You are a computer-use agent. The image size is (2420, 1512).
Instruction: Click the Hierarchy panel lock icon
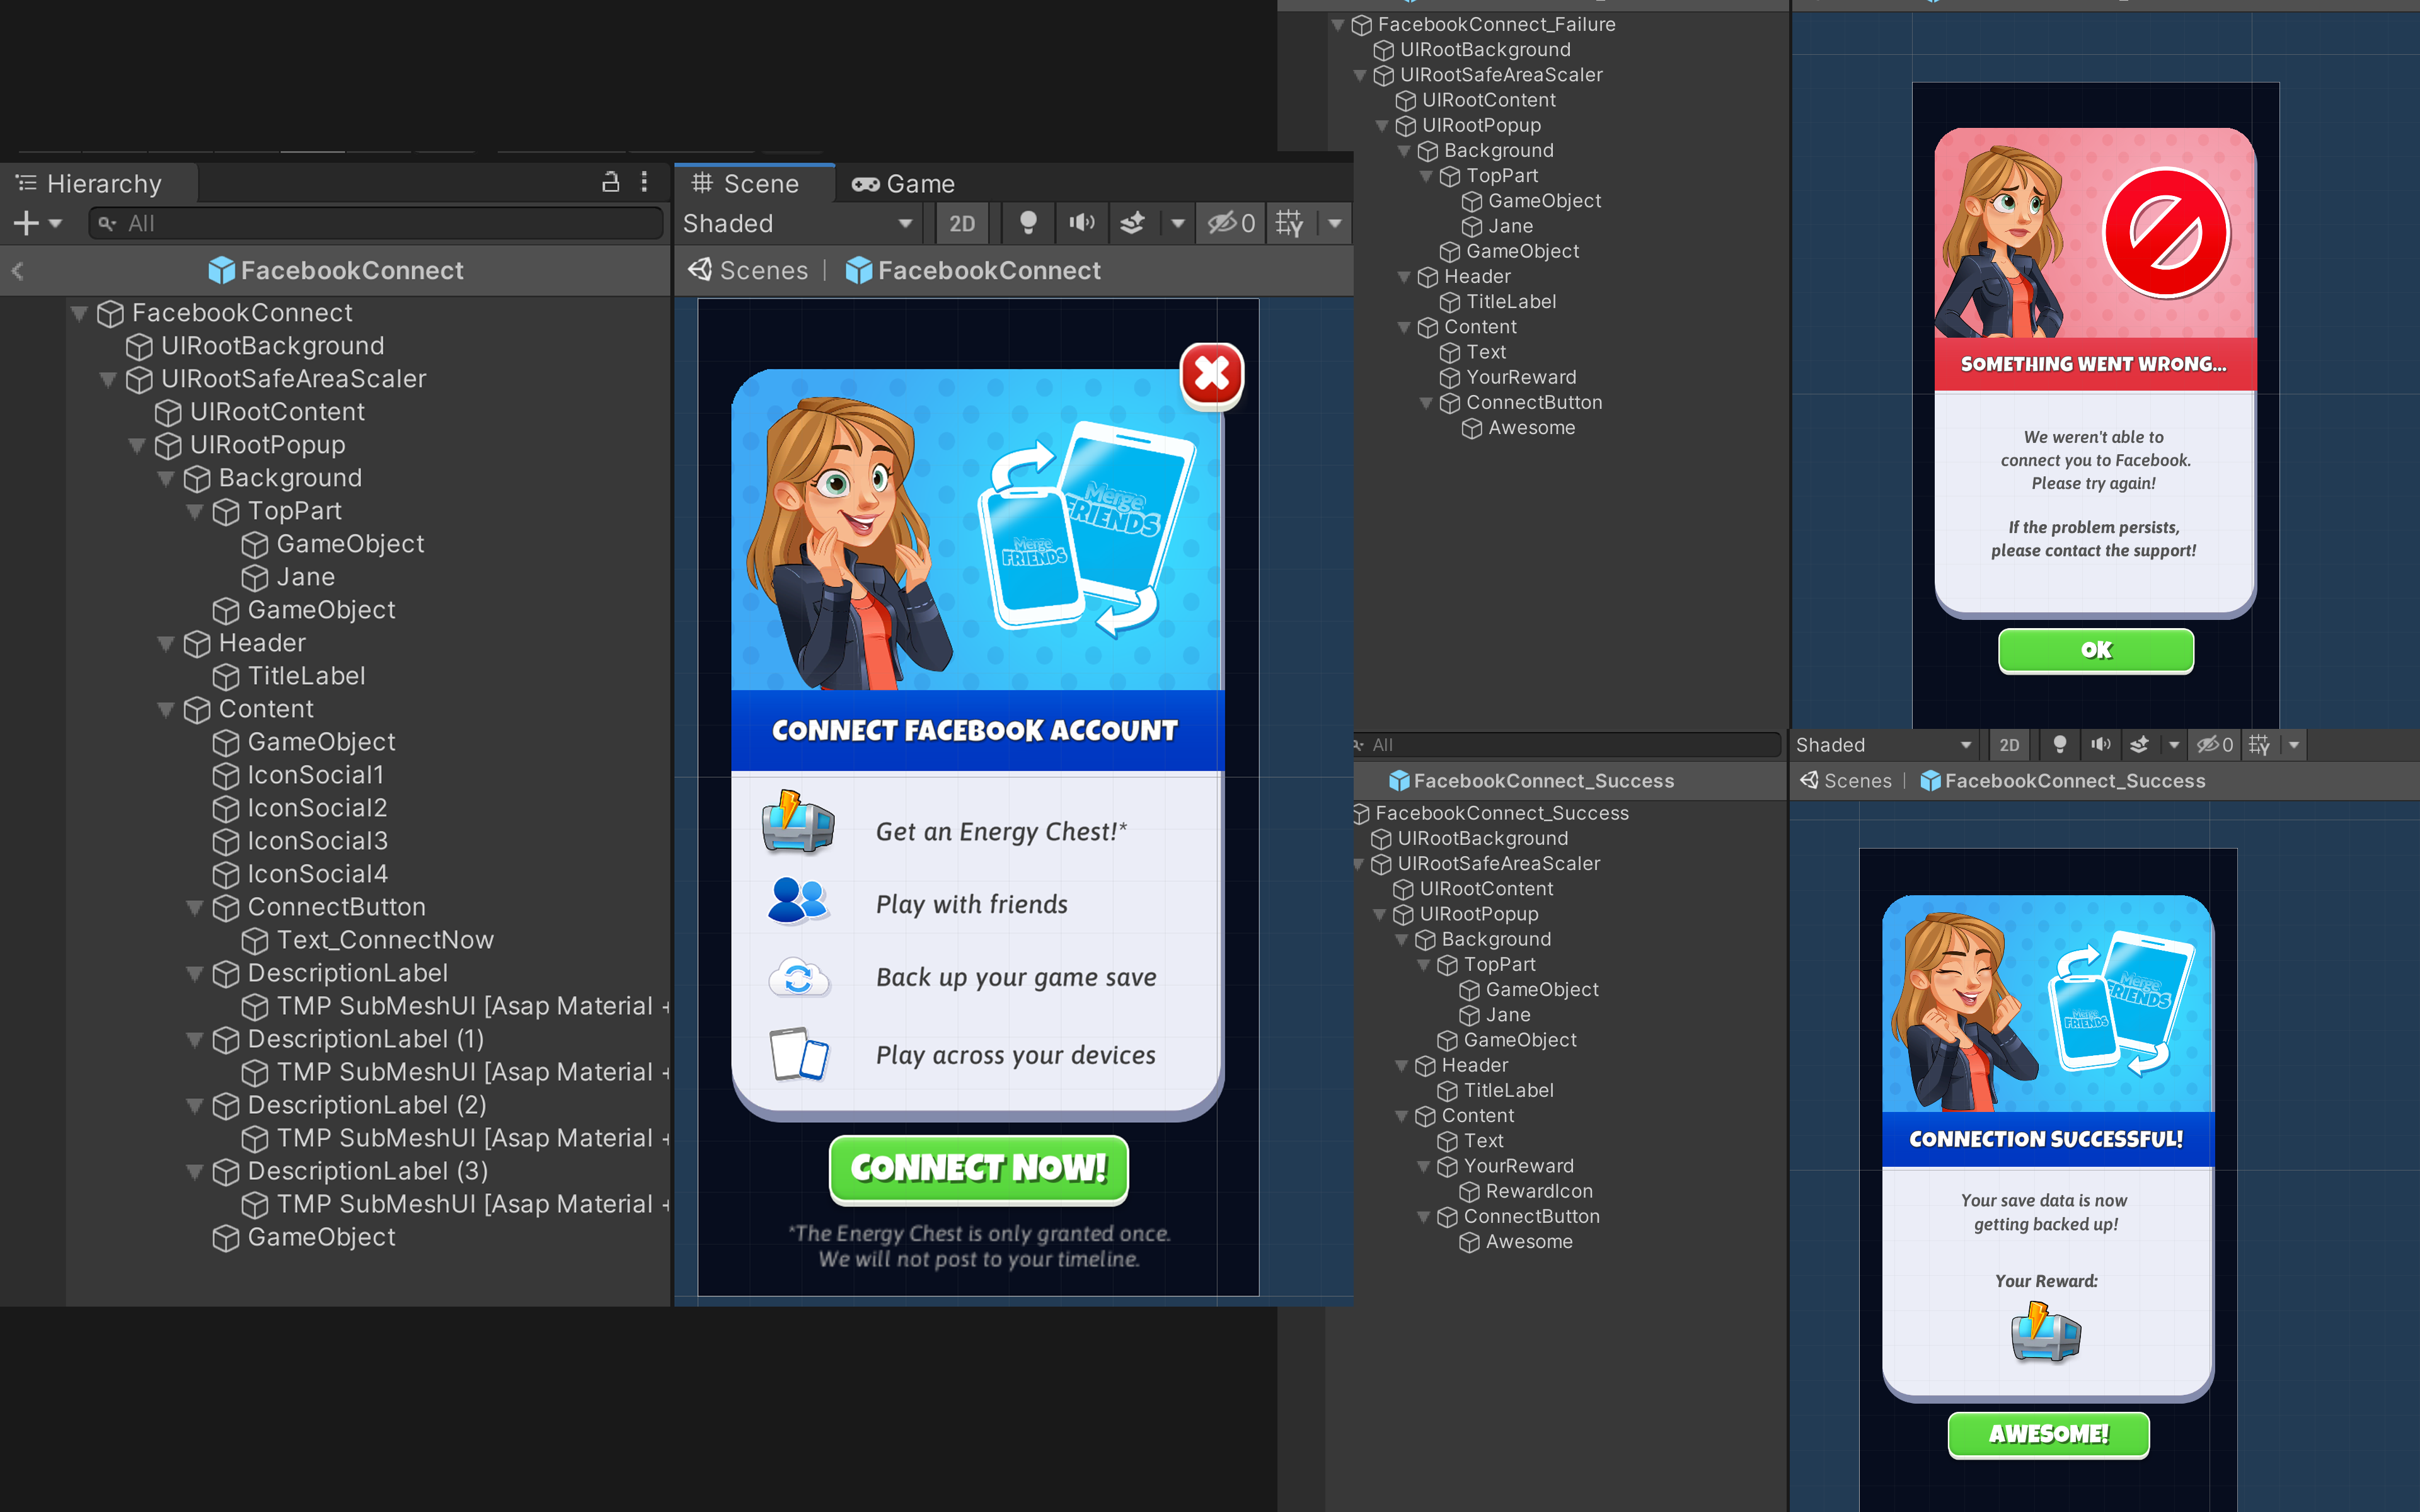pyautogui.click(x=610, y=182)
